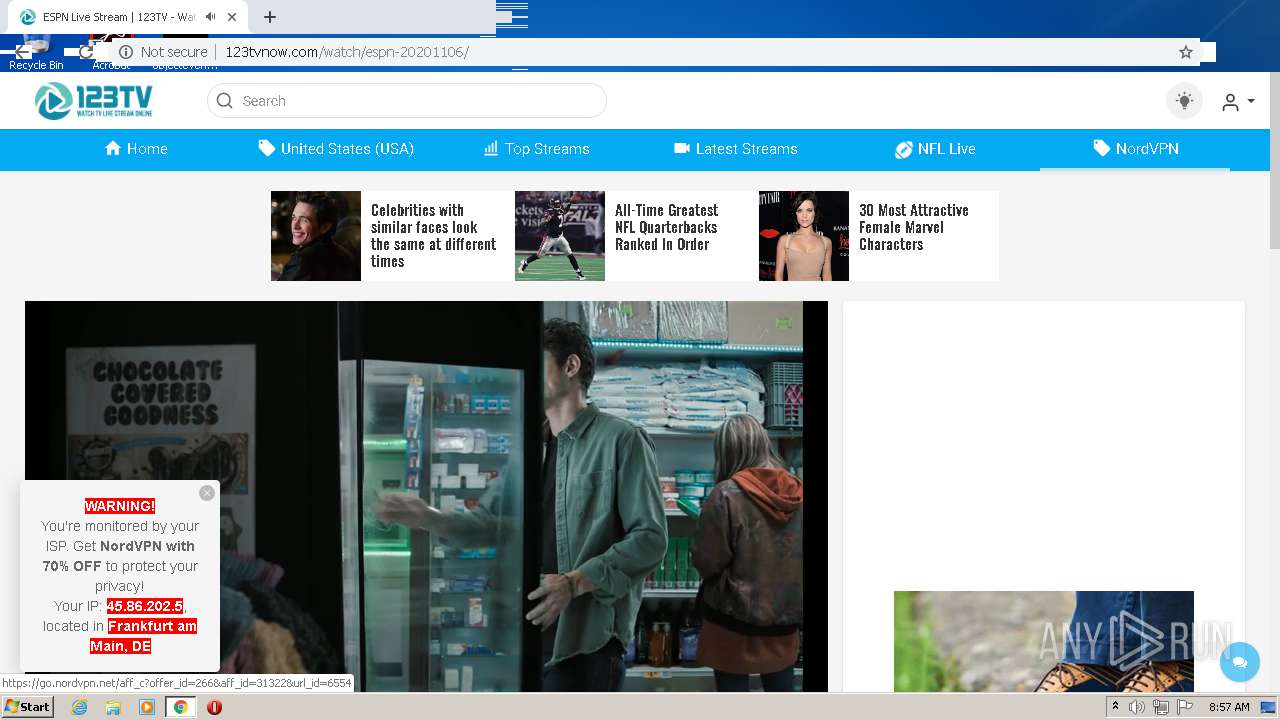Open the user account dropdown
Screen dimensions: 1280x720
[x=1238, y=102]
